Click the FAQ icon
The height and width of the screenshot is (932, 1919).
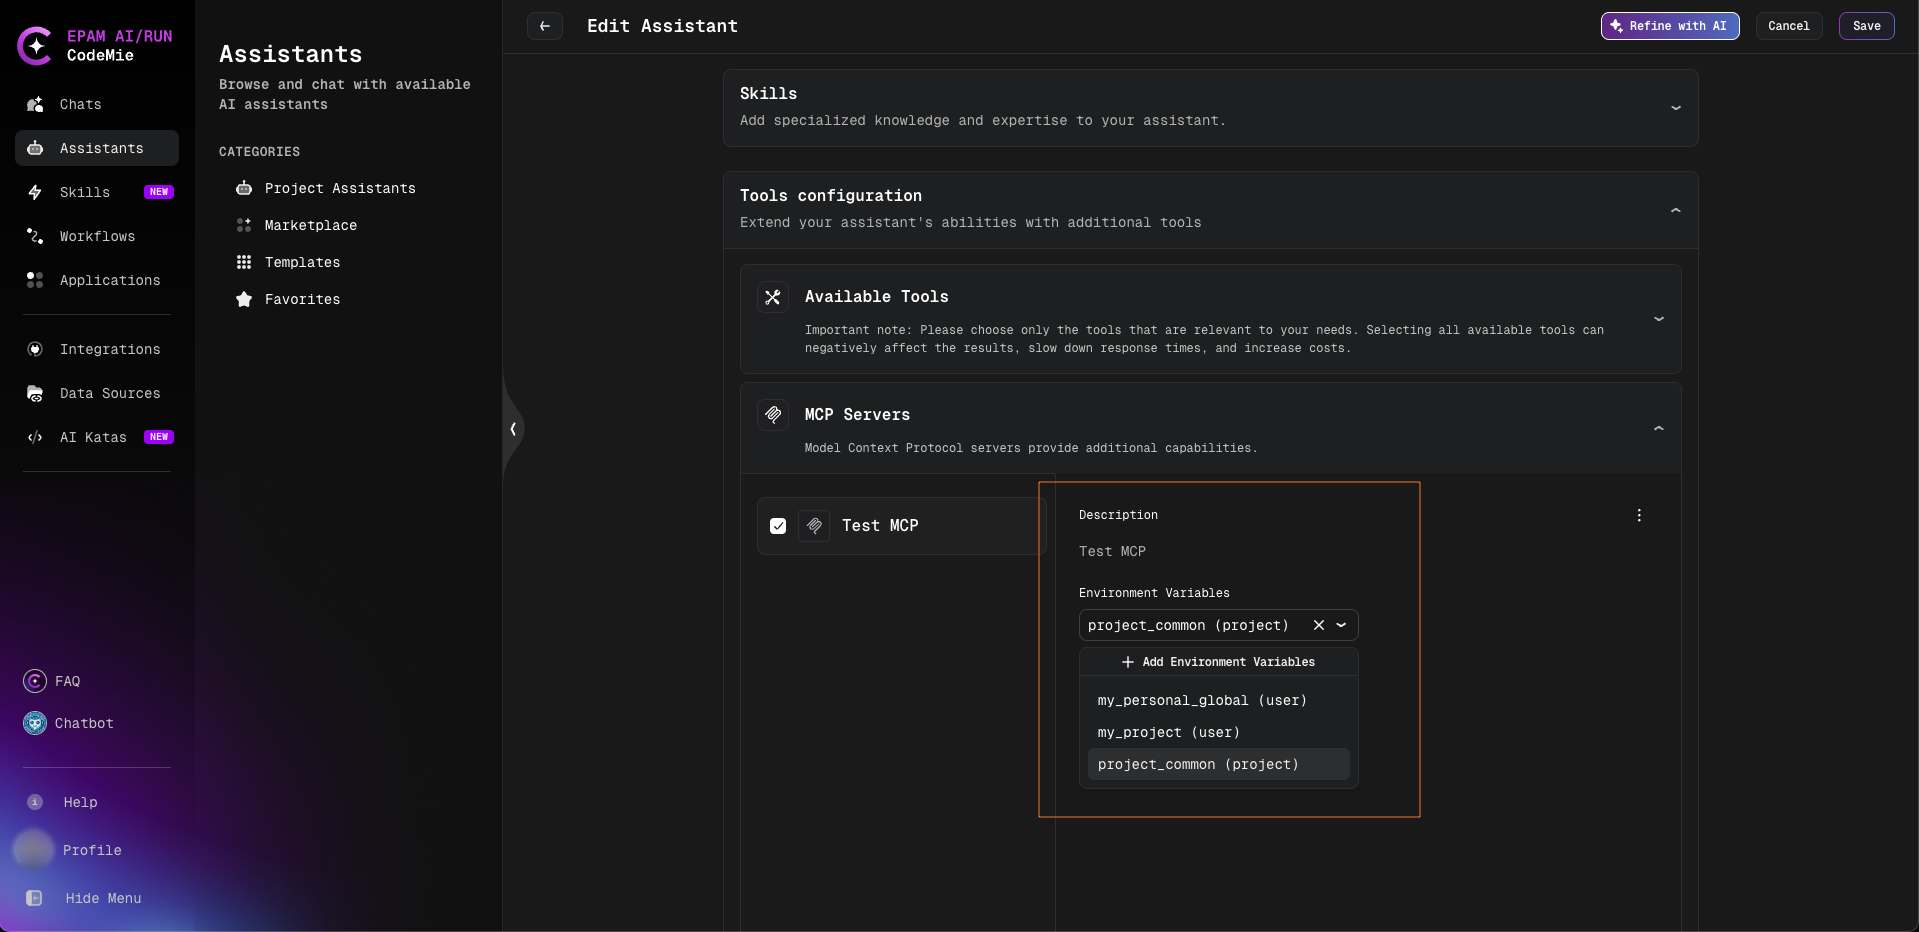click(35, 681)
